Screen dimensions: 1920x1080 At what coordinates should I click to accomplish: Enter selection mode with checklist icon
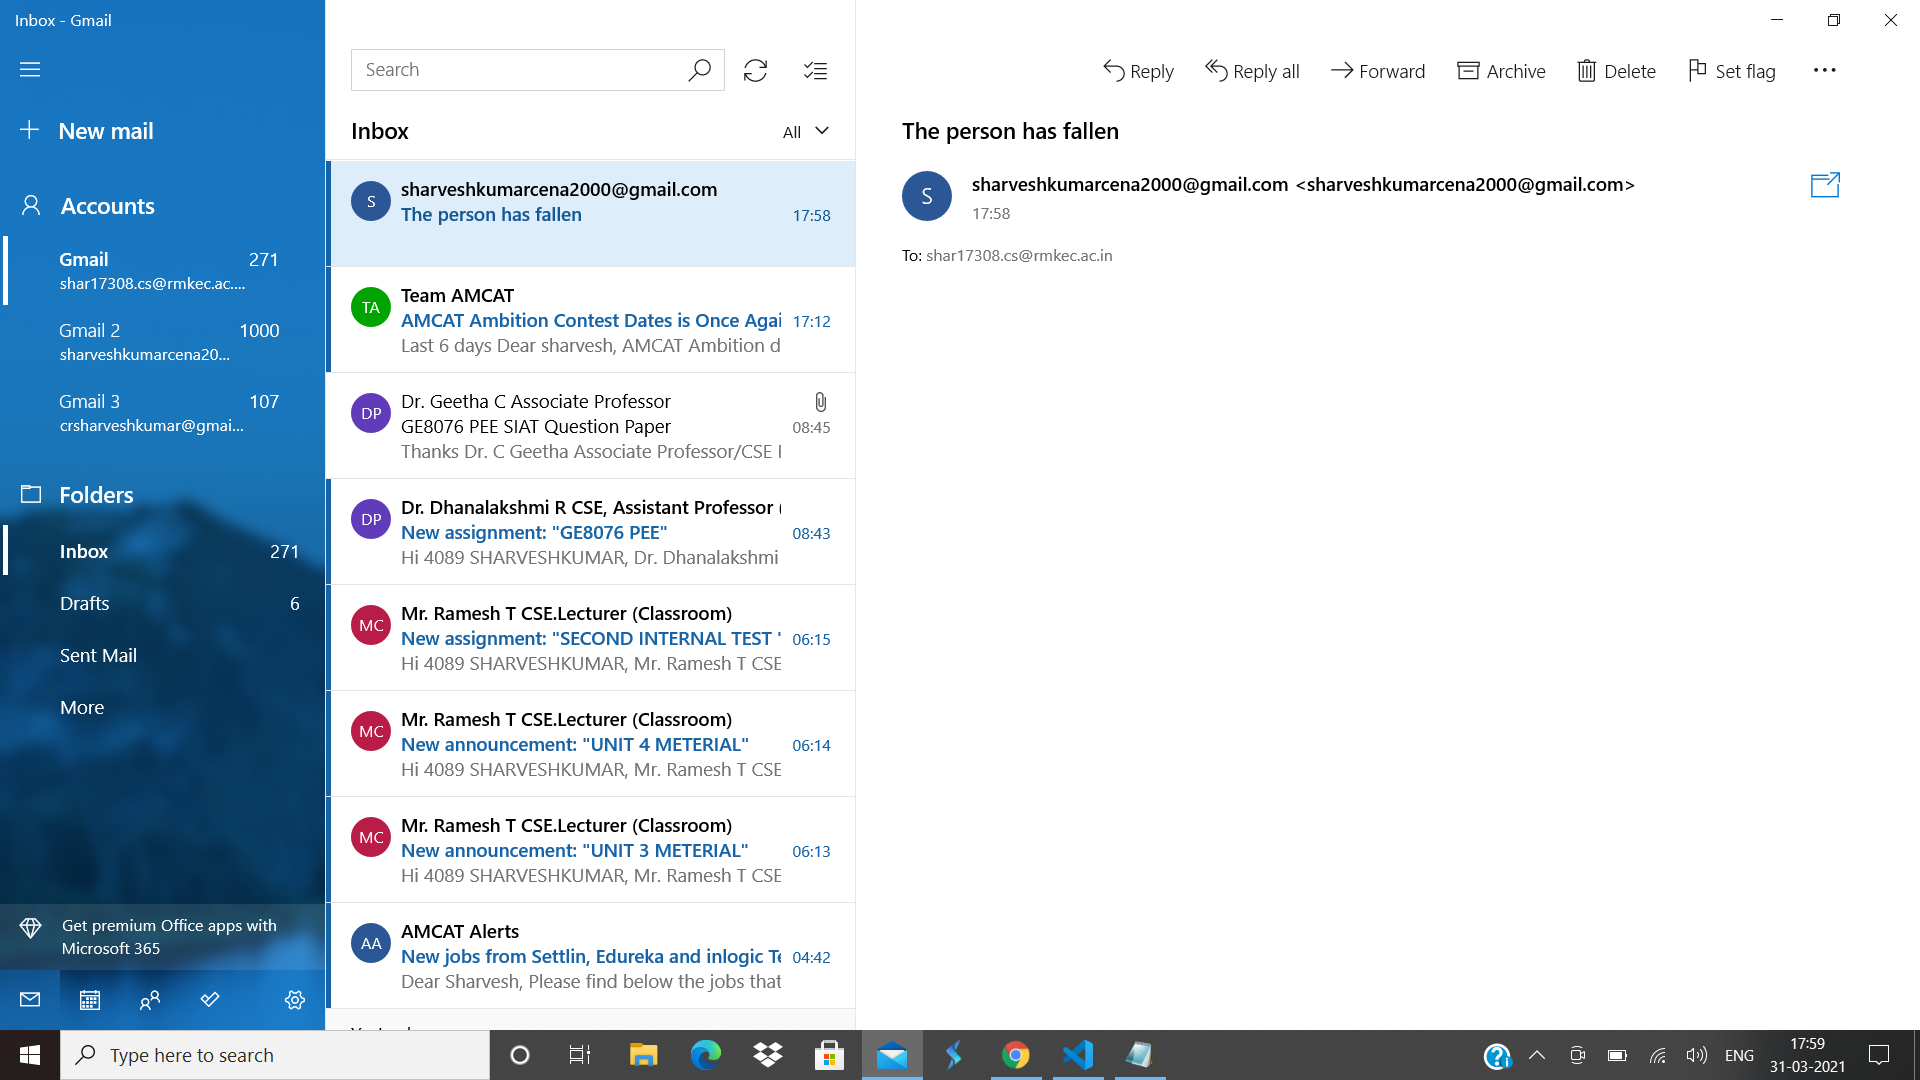[x=815, y=70]
